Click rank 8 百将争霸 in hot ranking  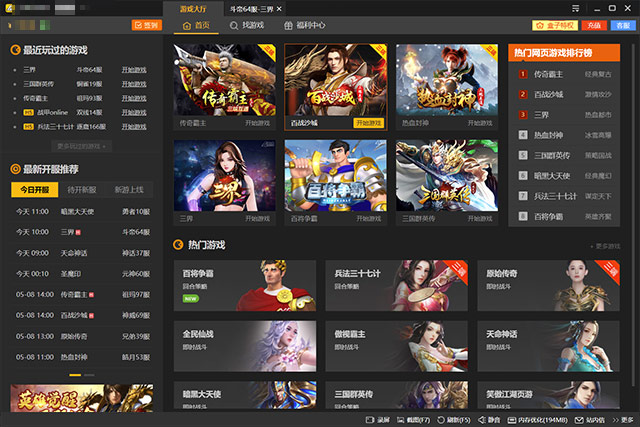(x=564, y=217)
